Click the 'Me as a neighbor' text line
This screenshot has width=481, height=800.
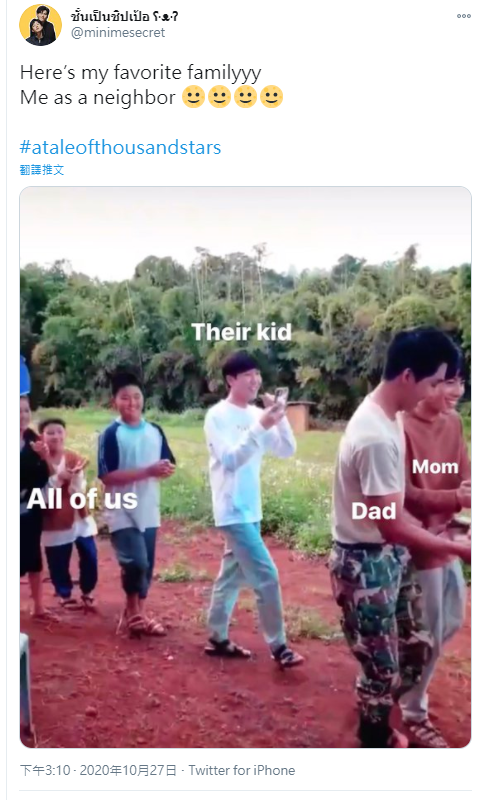pyautogui.click(x=97, y=97)
